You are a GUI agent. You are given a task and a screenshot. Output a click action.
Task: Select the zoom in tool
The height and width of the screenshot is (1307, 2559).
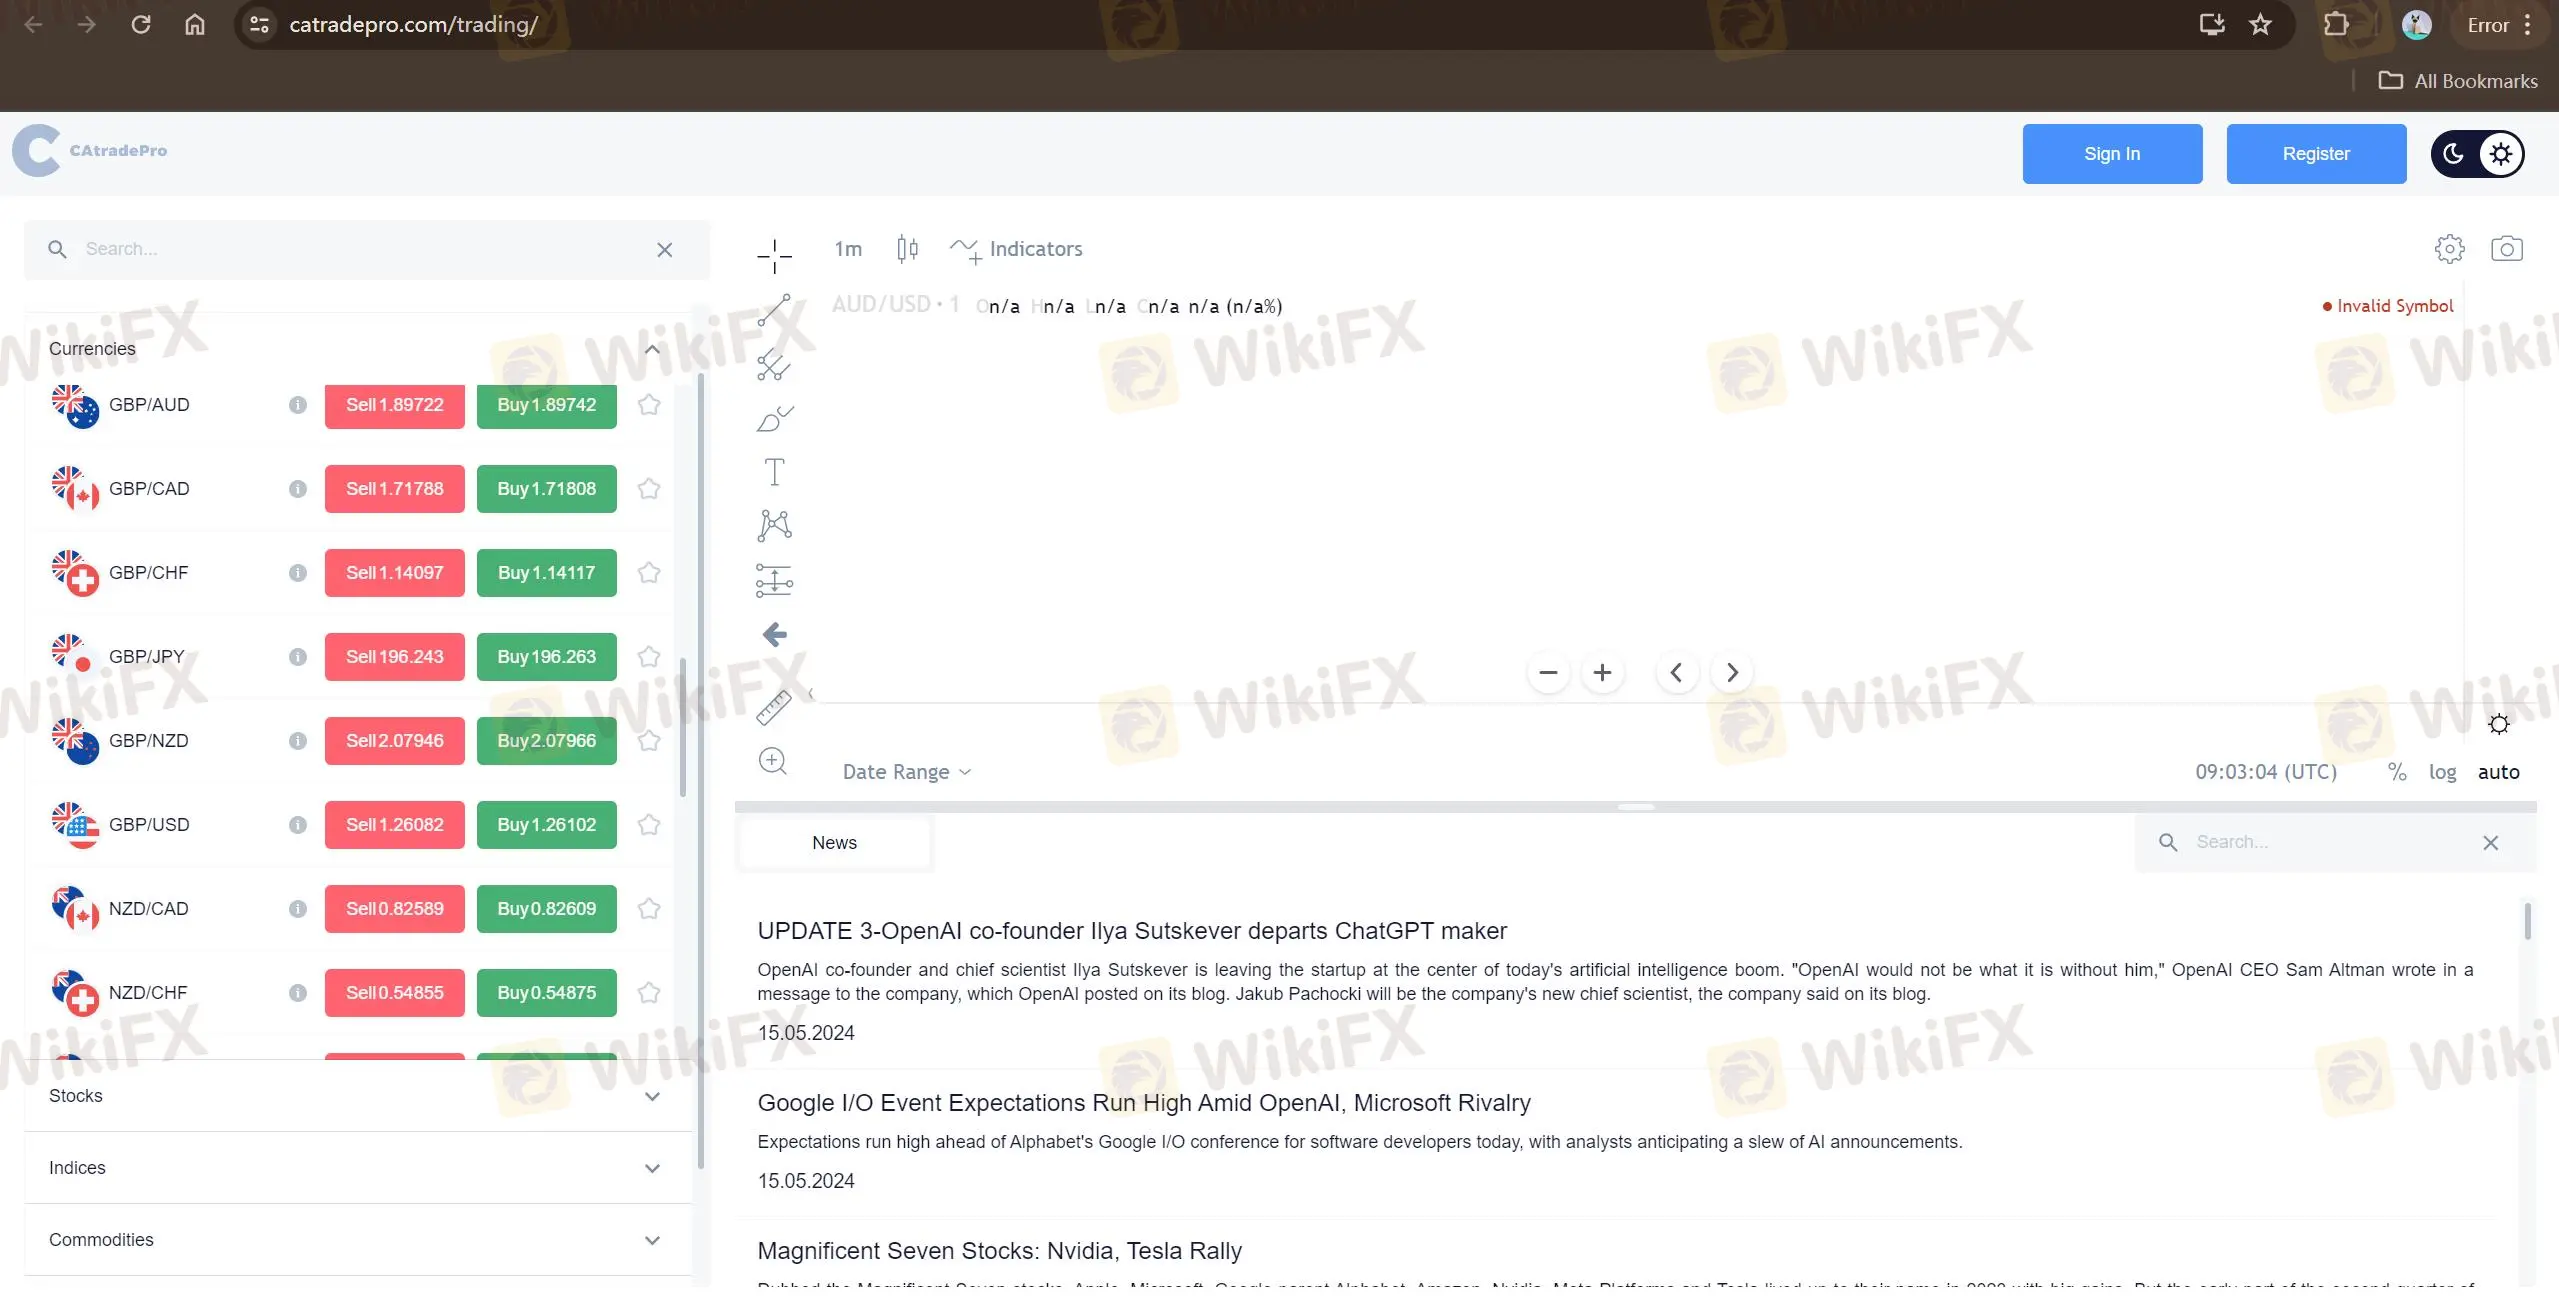click(x=772, y=760)
